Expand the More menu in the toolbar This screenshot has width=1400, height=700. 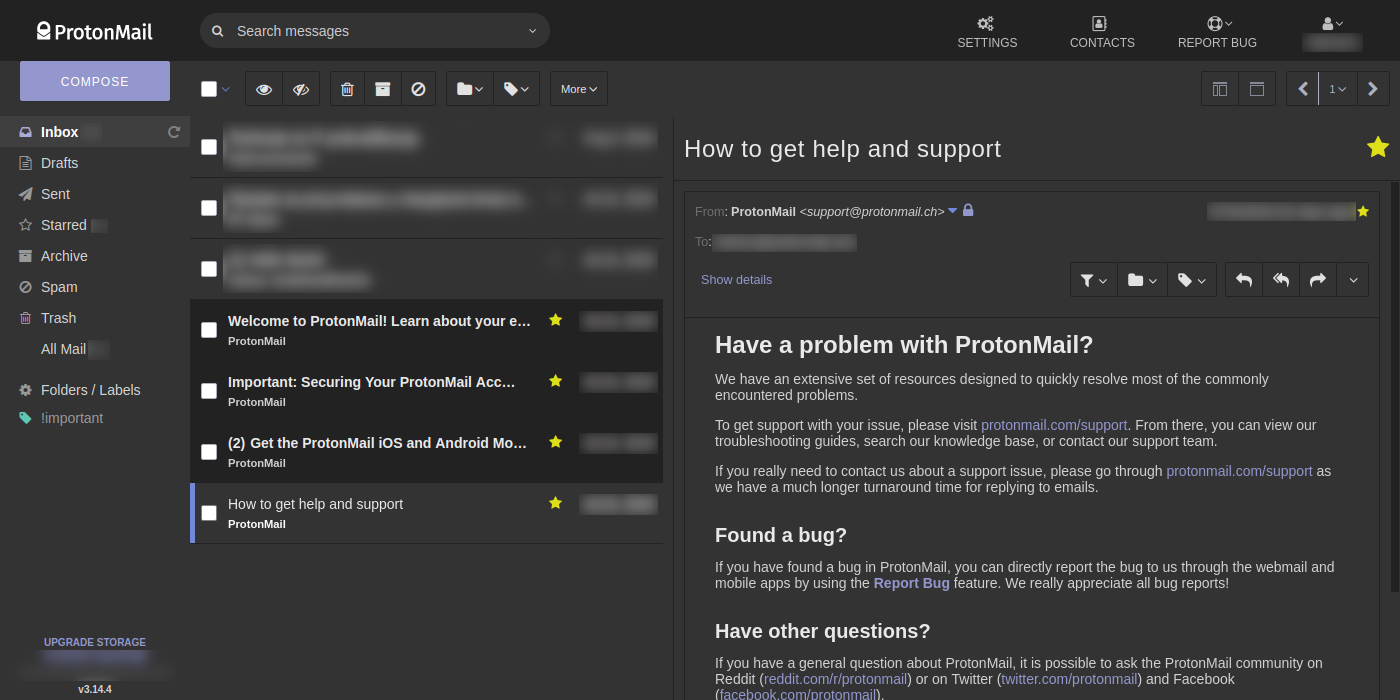pos(578,88)
